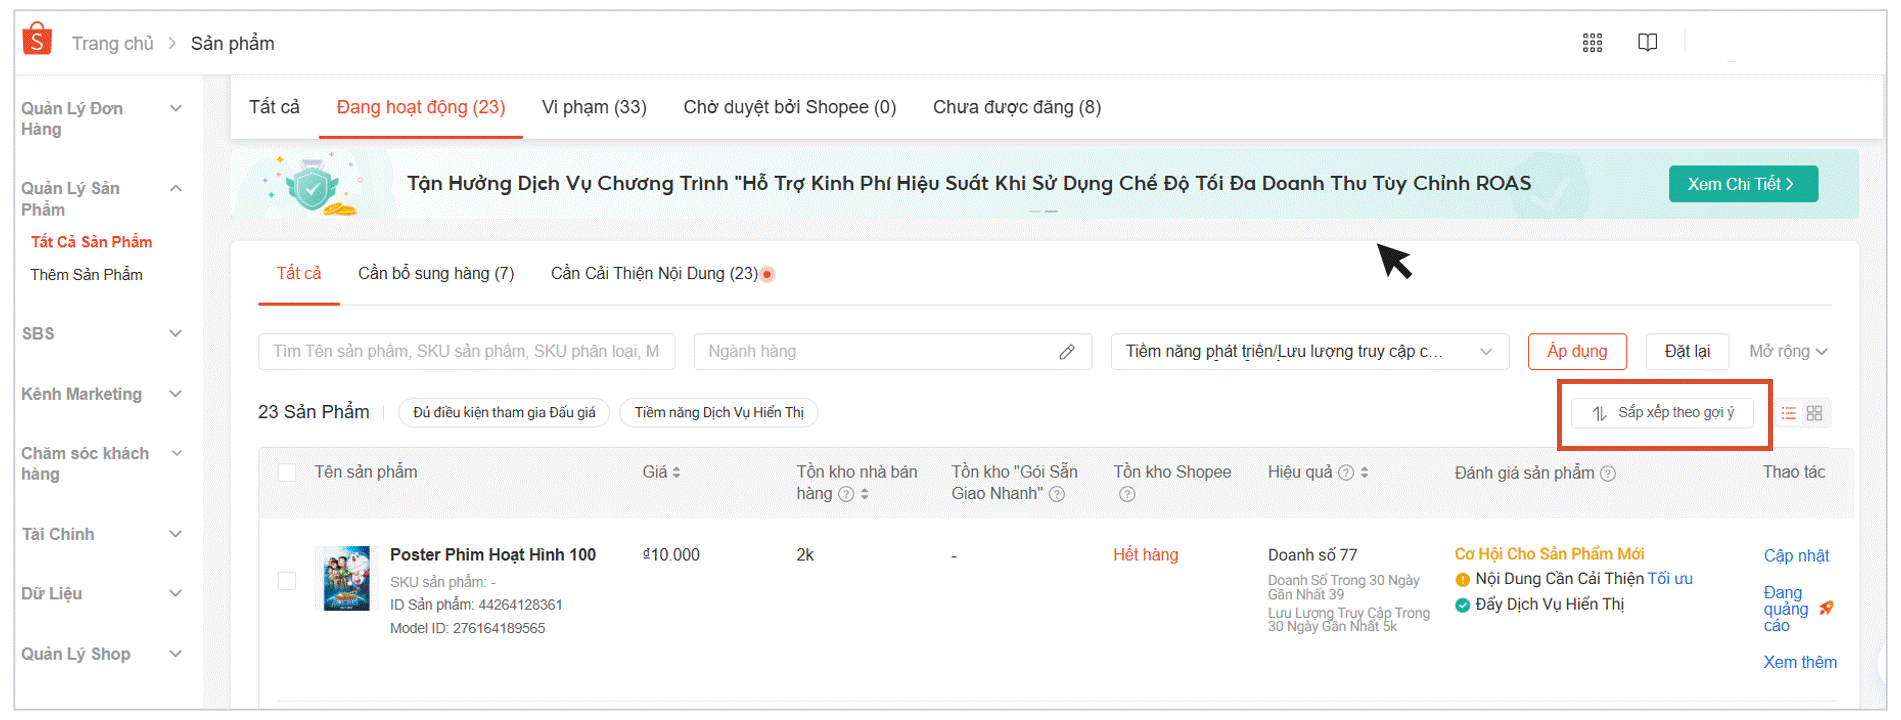Screen dimensions: 1901x720
Task: Open the Cần bổ sung hàng (7) tab
Action: (436, 274)
